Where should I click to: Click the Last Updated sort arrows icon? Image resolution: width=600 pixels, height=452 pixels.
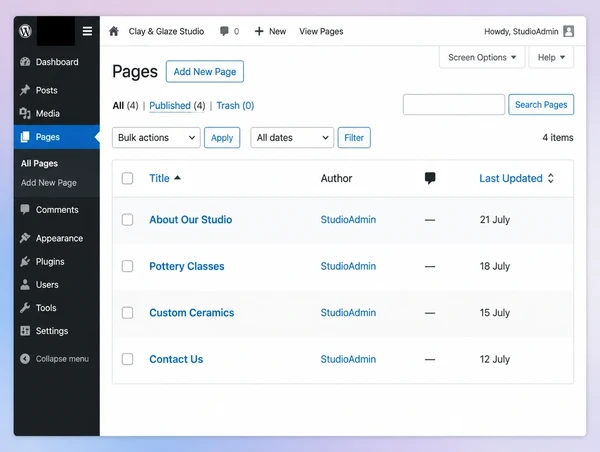(x=551, y=178)
